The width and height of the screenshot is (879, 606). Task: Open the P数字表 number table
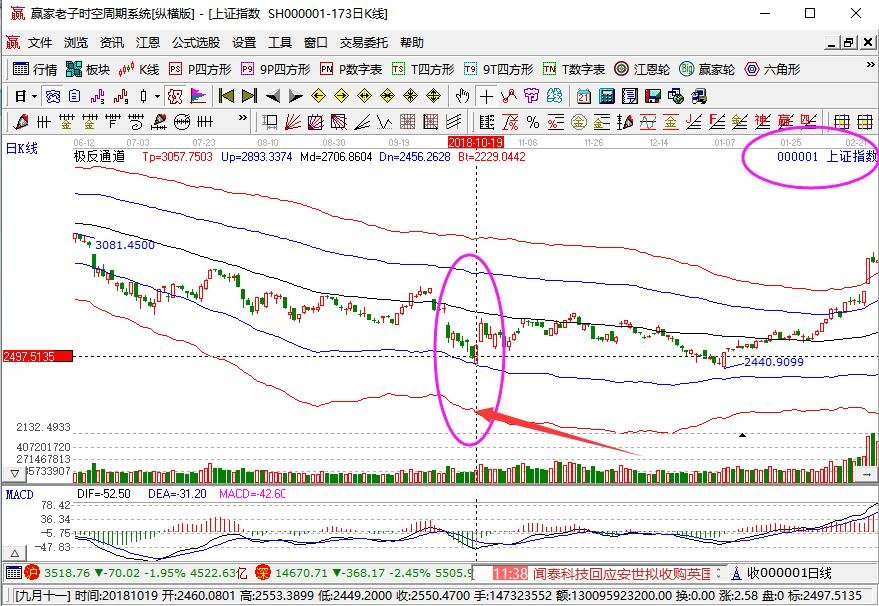click(x=351, y=70)
